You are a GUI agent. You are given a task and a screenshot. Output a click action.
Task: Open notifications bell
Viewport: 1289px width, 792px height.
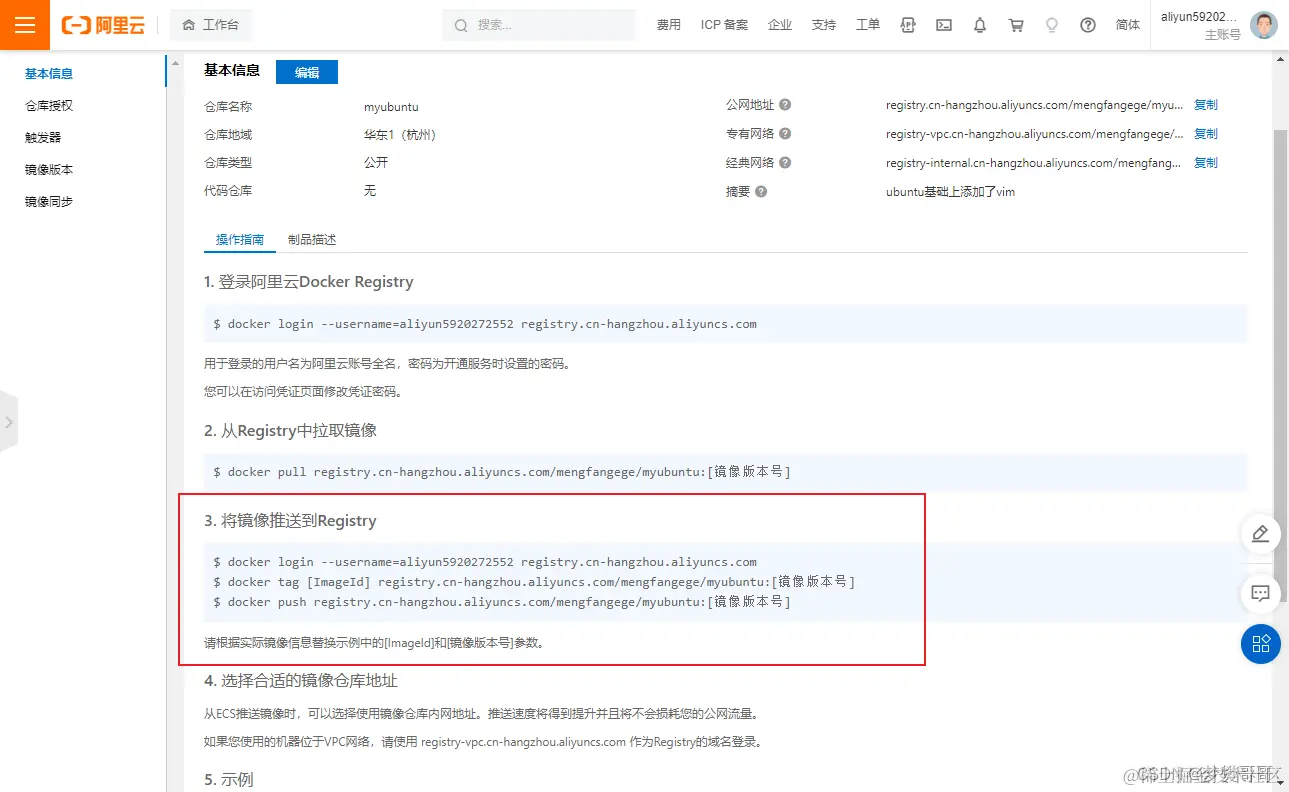click(x=980, y=25)
